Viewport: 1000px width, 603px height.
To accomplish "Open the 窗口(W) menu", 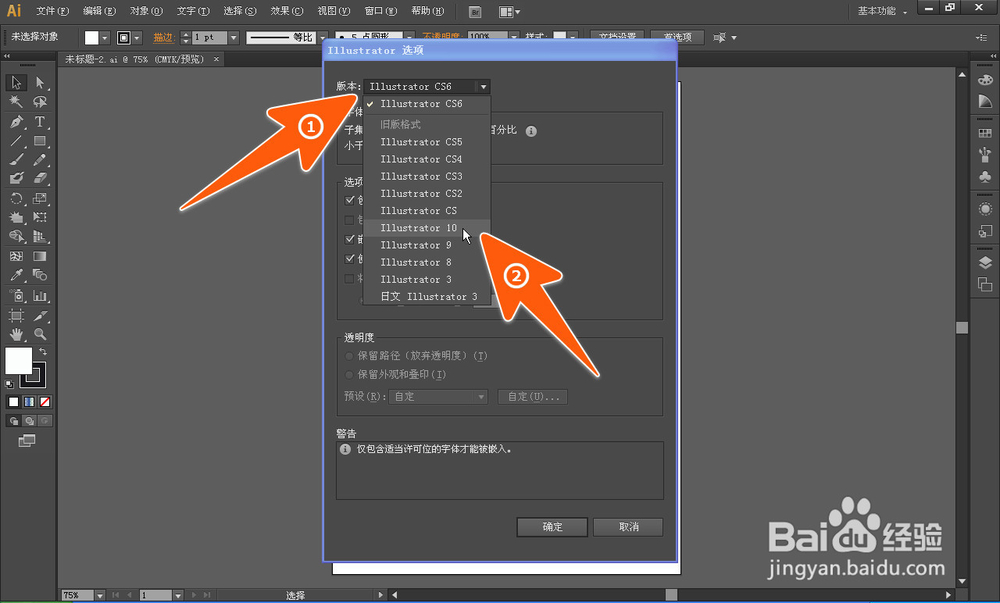I will pyautogui.click(x=380, y=11).
